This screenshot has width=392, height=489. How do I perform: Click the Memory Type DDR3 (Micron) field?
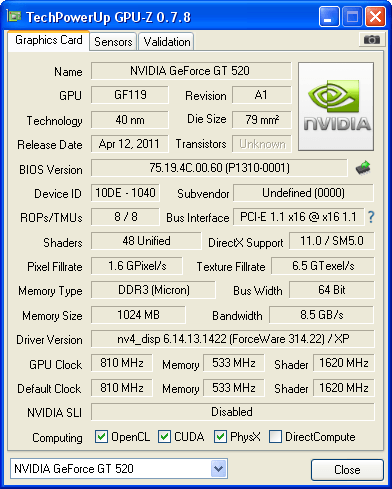coord(153,290)
